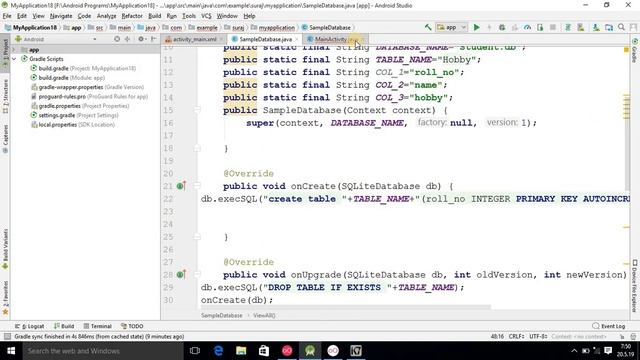The image size is (640, 360).
Task: Click the Collapse All icon in Project panel
Action: (x=127, y=39)
